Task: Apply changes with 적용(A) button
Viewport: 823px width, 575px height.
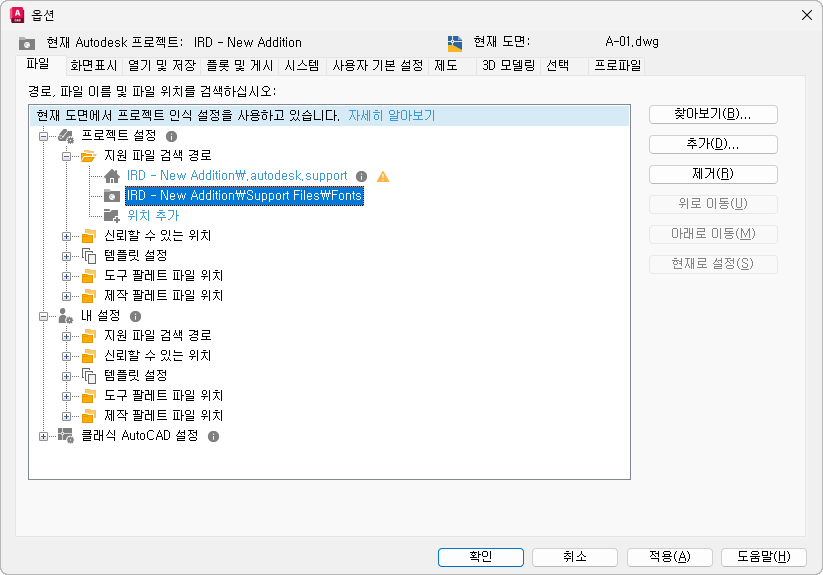Action: [670, 557]
